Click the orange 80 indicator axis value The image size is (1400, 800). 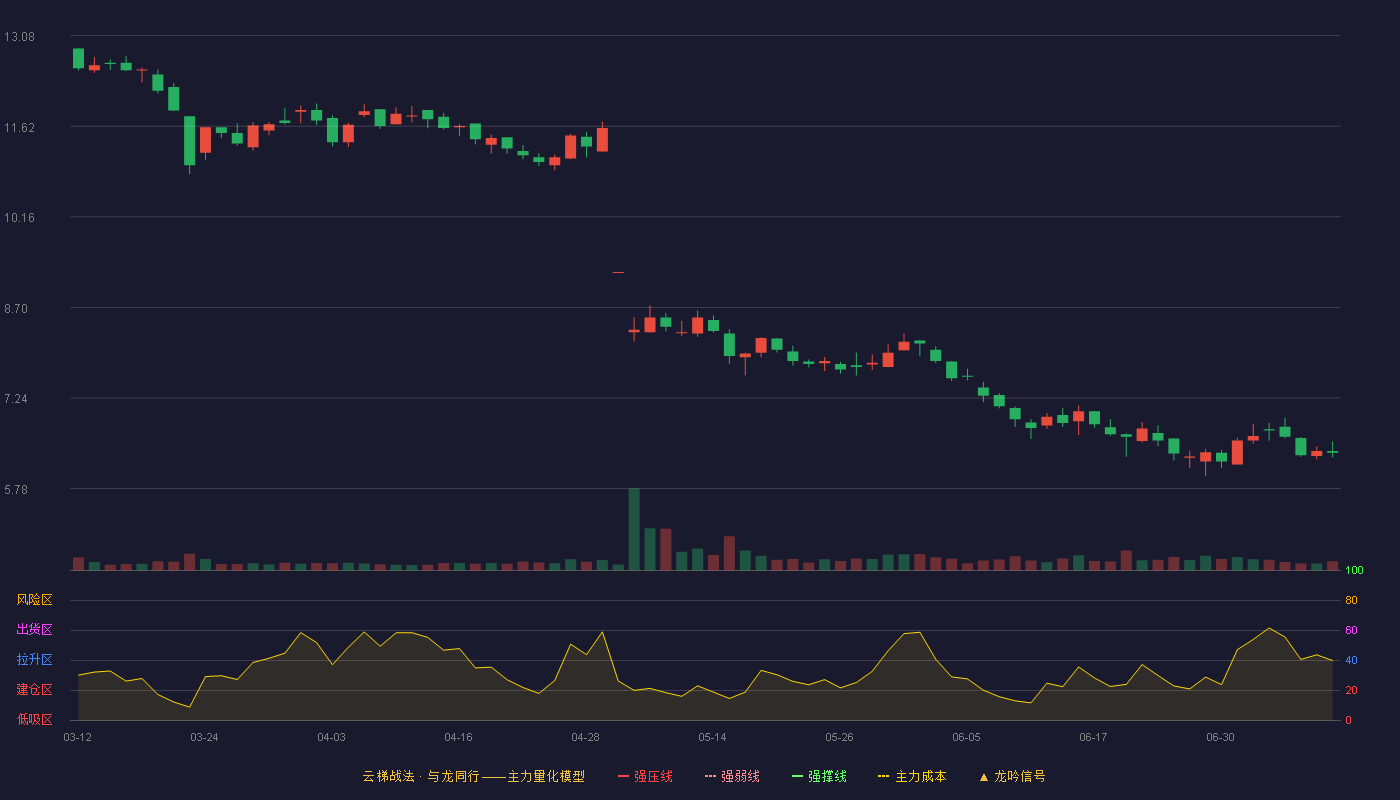click(1351, 600)
